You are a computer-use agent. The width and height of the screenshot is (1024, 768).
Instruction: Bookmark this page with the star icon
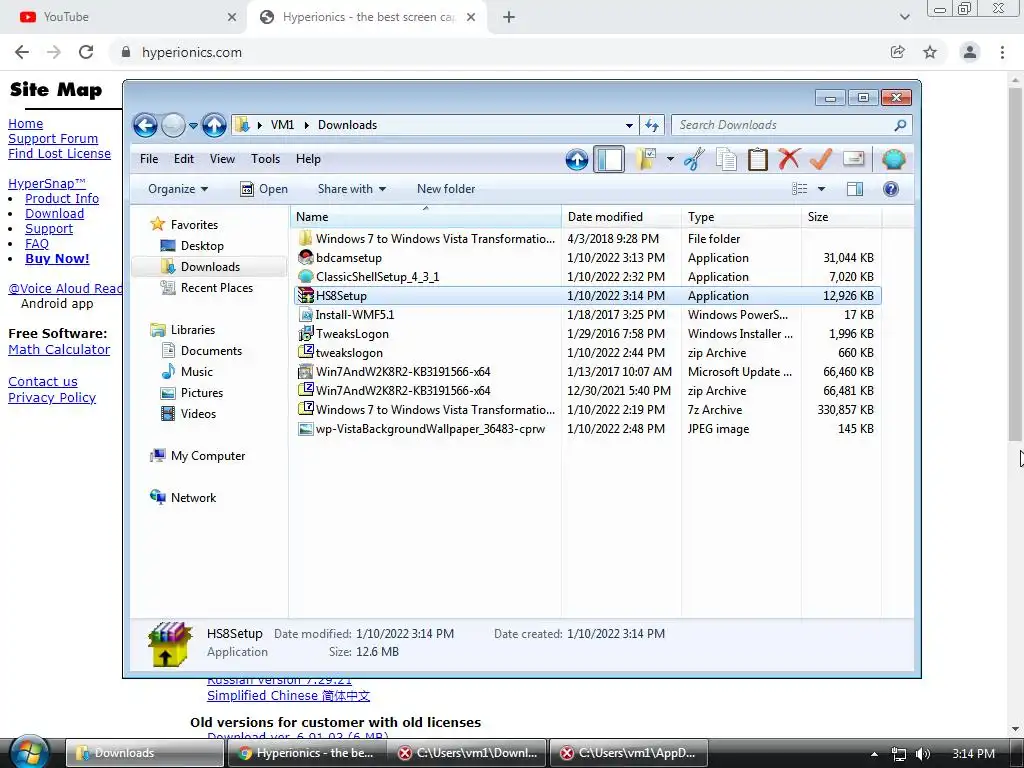coord(930,52)
